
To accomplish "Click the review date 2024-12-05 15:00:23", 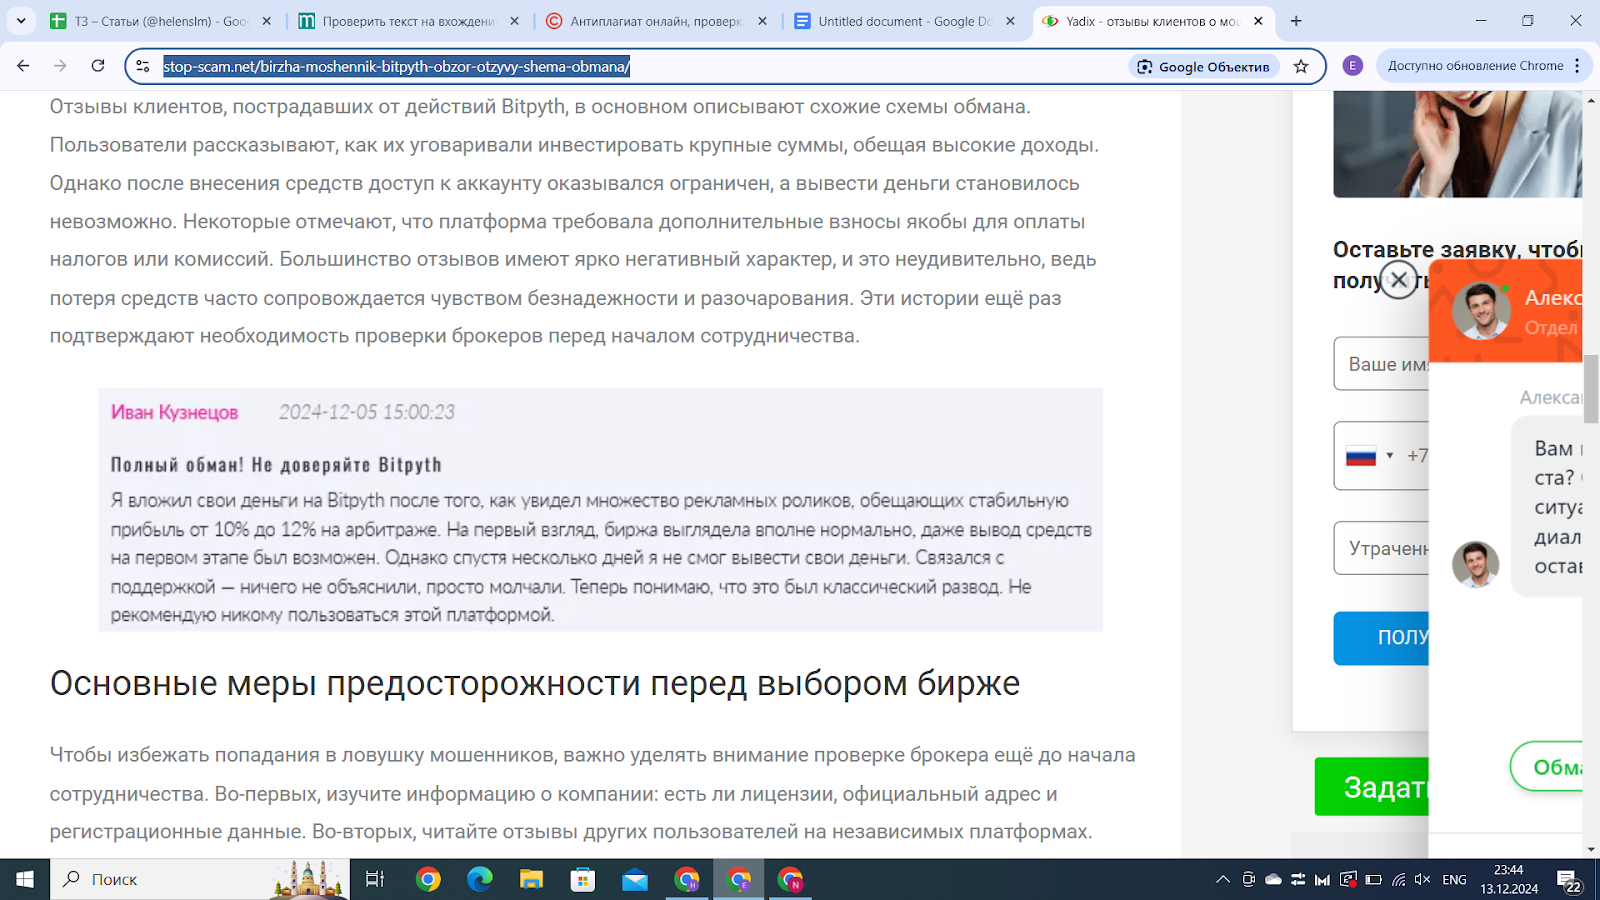I will (367, 412).
